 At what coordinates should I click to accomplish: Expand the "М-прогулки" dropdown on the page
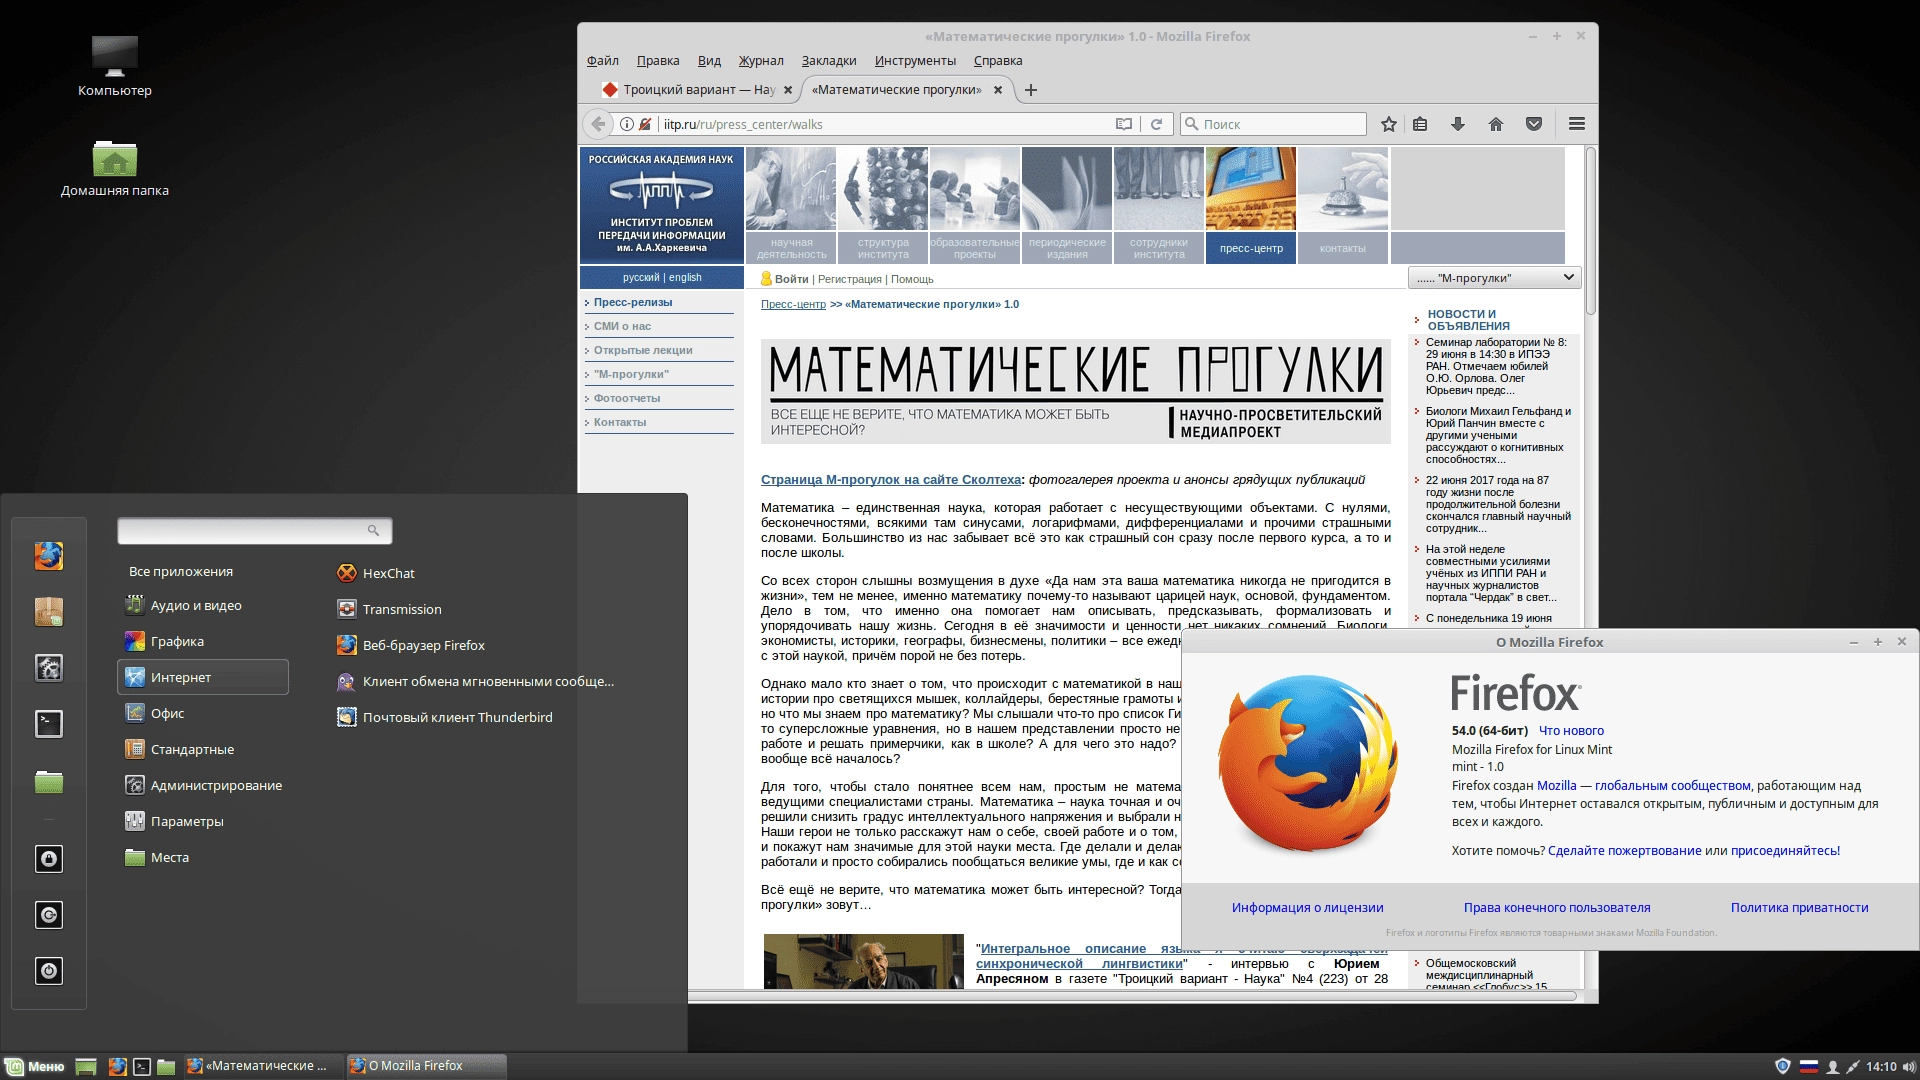coord(1494,278)
